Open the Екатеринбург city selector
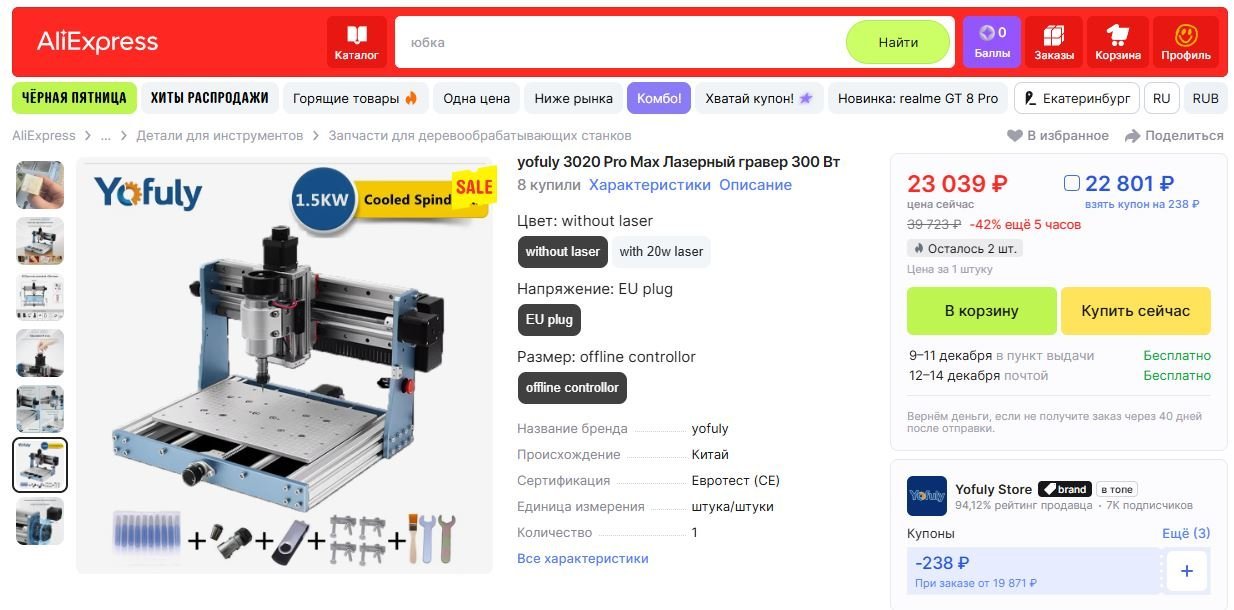The image size is (1234, 610). pyautogui.click(x=1077, y=98)
